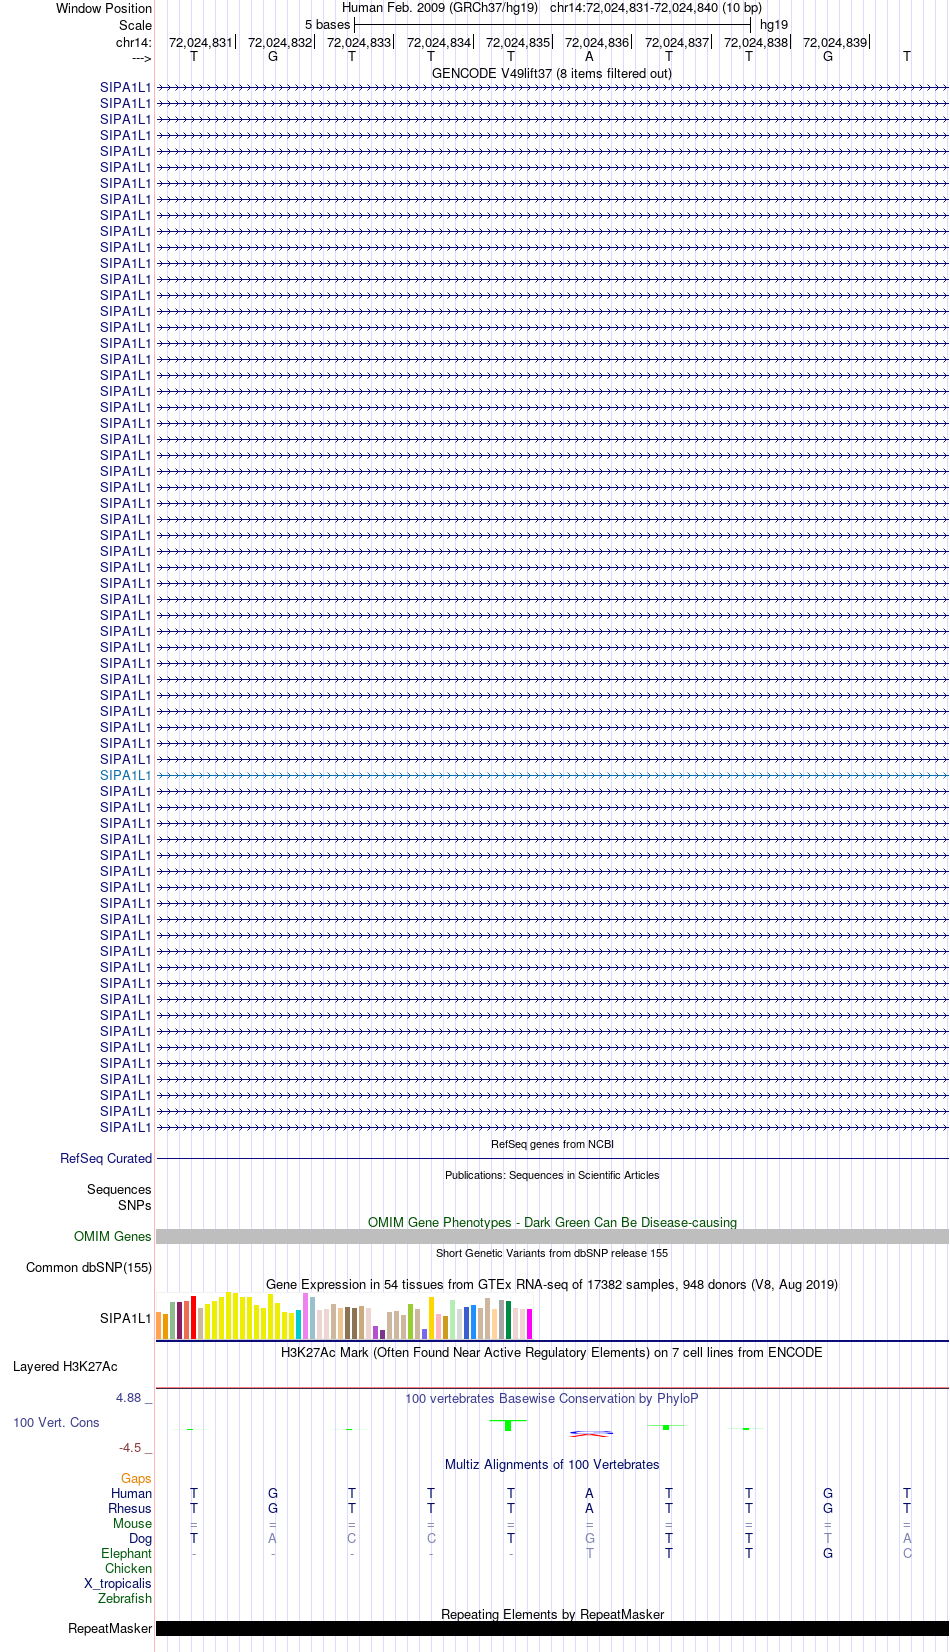950x1652 pixels.
Task: Click the C base in the Elephant alignment row
Action: coord(907,1553)
